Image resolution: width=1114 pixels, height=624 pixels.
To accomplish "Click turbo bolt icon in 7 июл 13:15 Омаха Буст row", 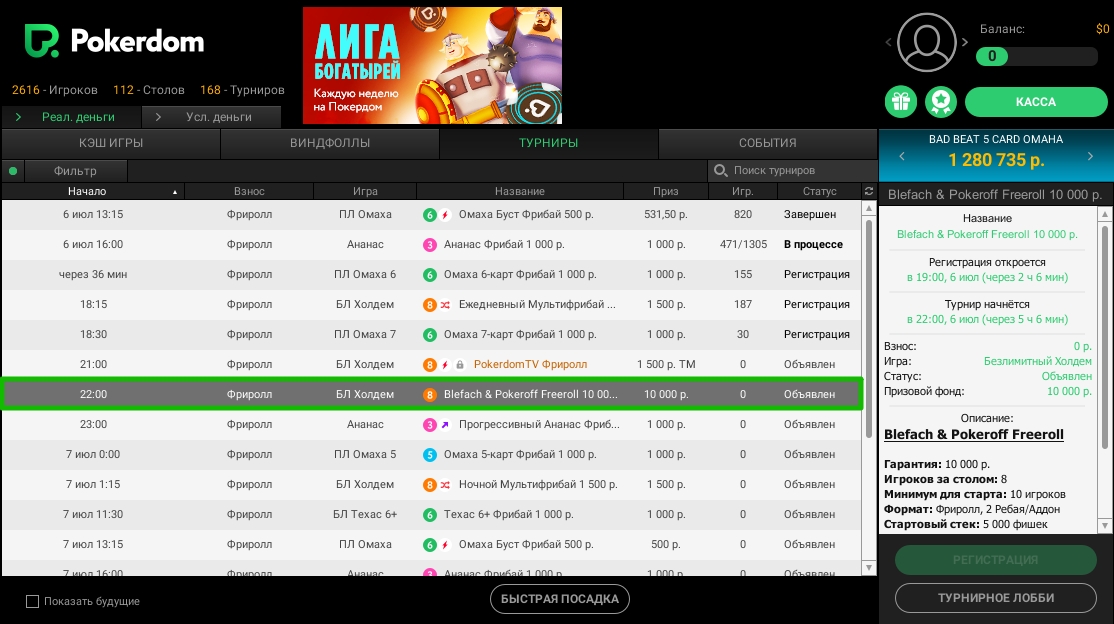I will [445, 544].
